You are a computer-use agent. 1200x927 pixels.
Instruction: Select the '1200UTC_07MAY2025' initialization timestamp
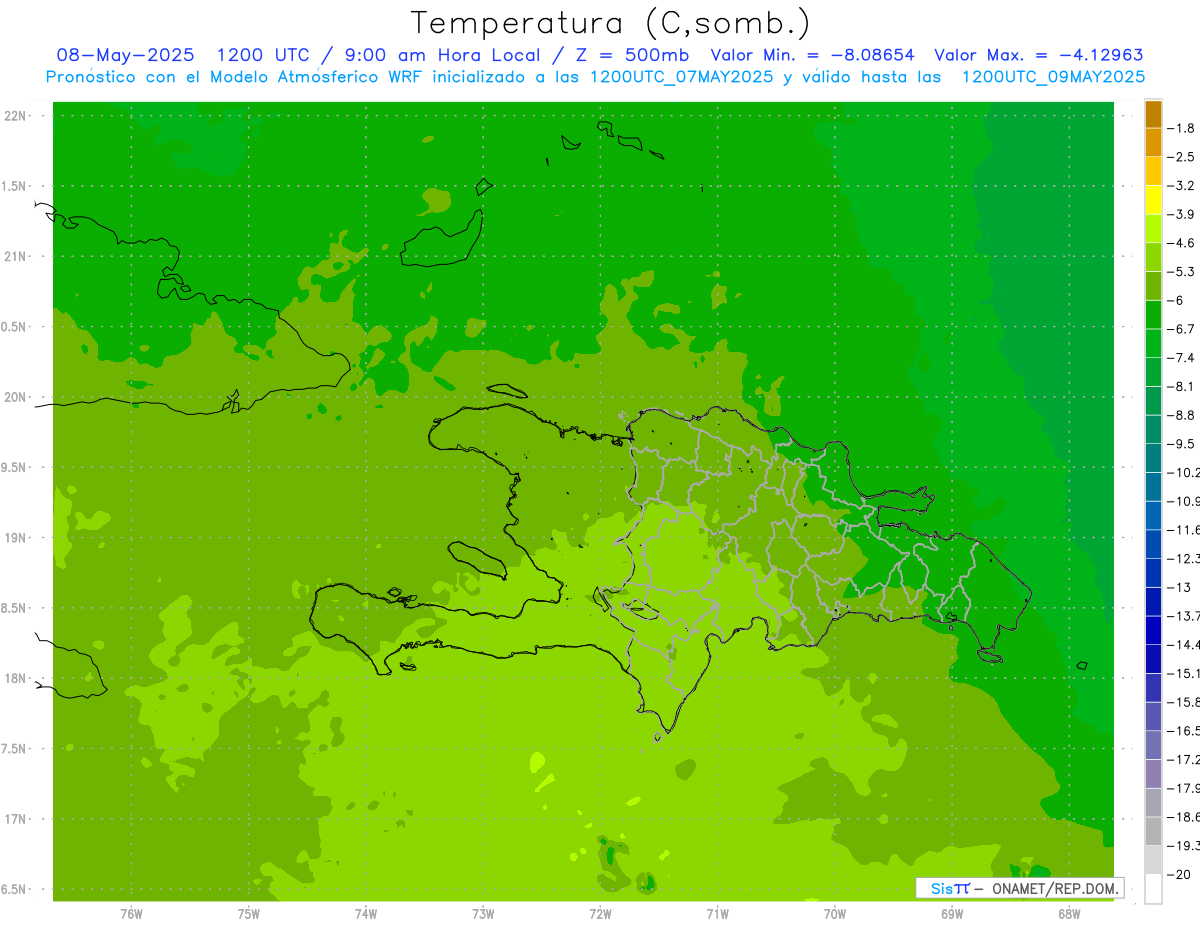click(682, 77)
